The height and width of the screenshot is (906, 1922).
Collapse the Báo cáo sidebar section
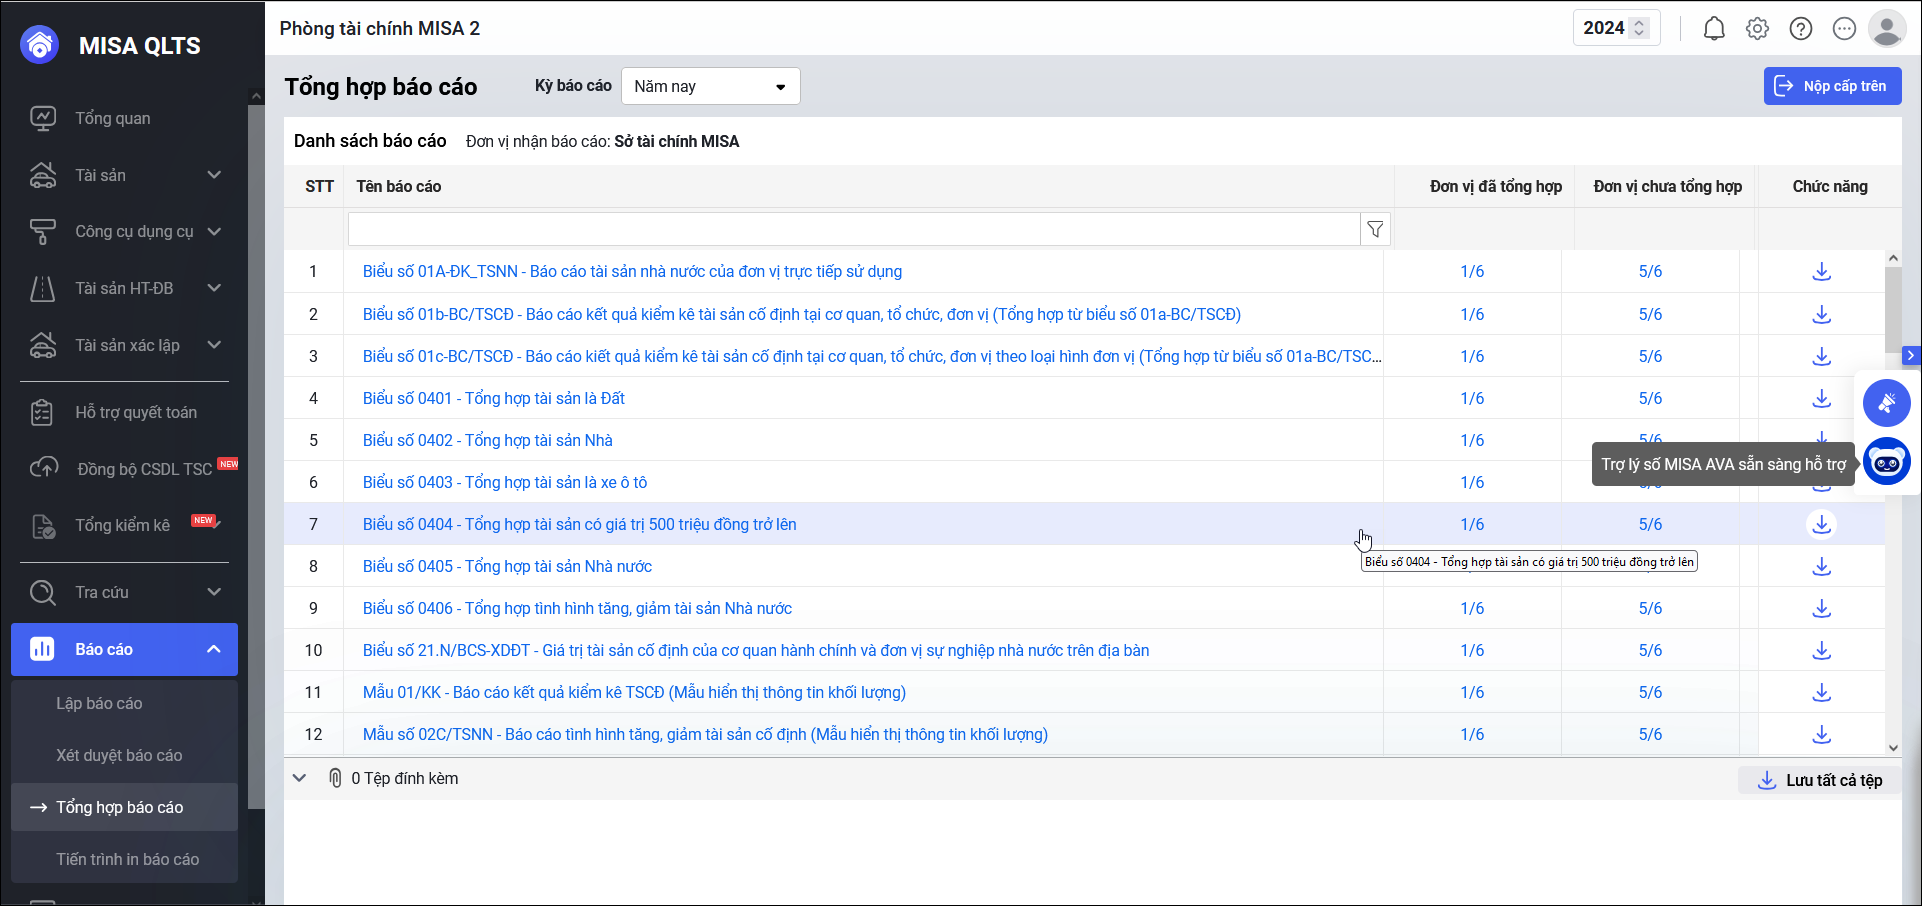tap(213, 649)
